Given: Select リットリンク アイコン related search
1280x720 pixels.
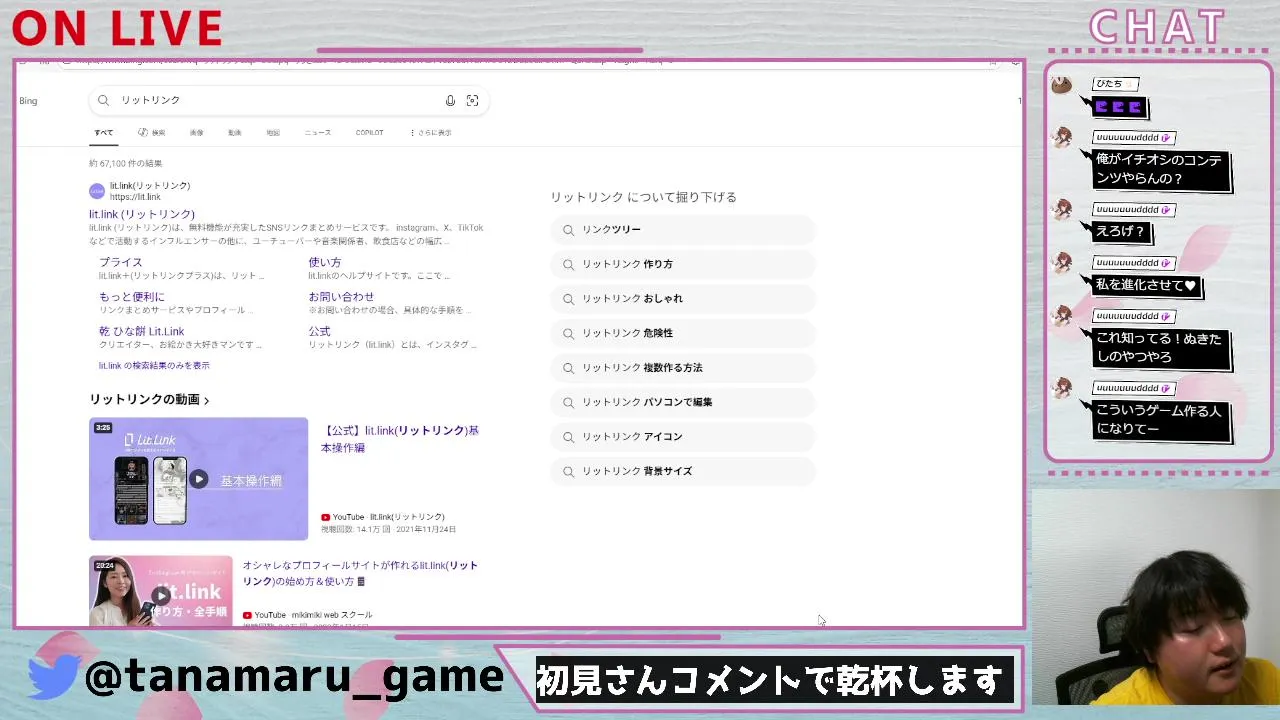Looking at the screenshot, I should coord(683,437).
